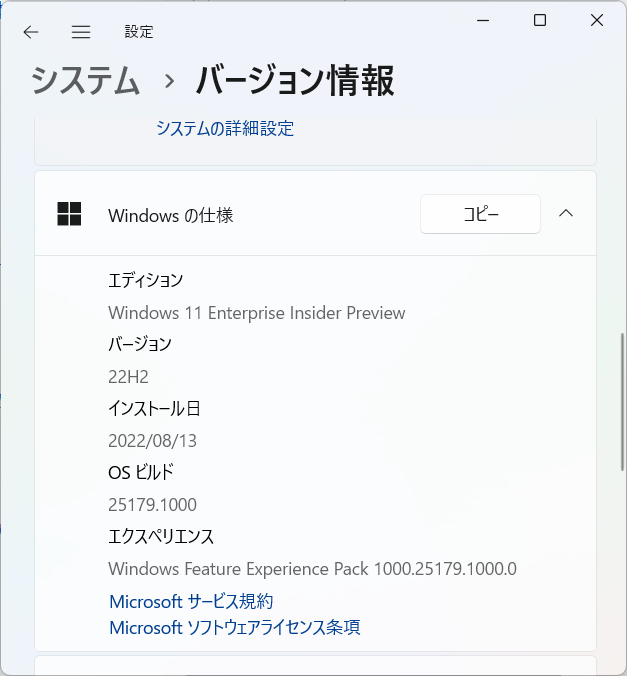
Task: Select the Windows 11 Enterprise Insider Preview text
Action: [x=257, y=313]
